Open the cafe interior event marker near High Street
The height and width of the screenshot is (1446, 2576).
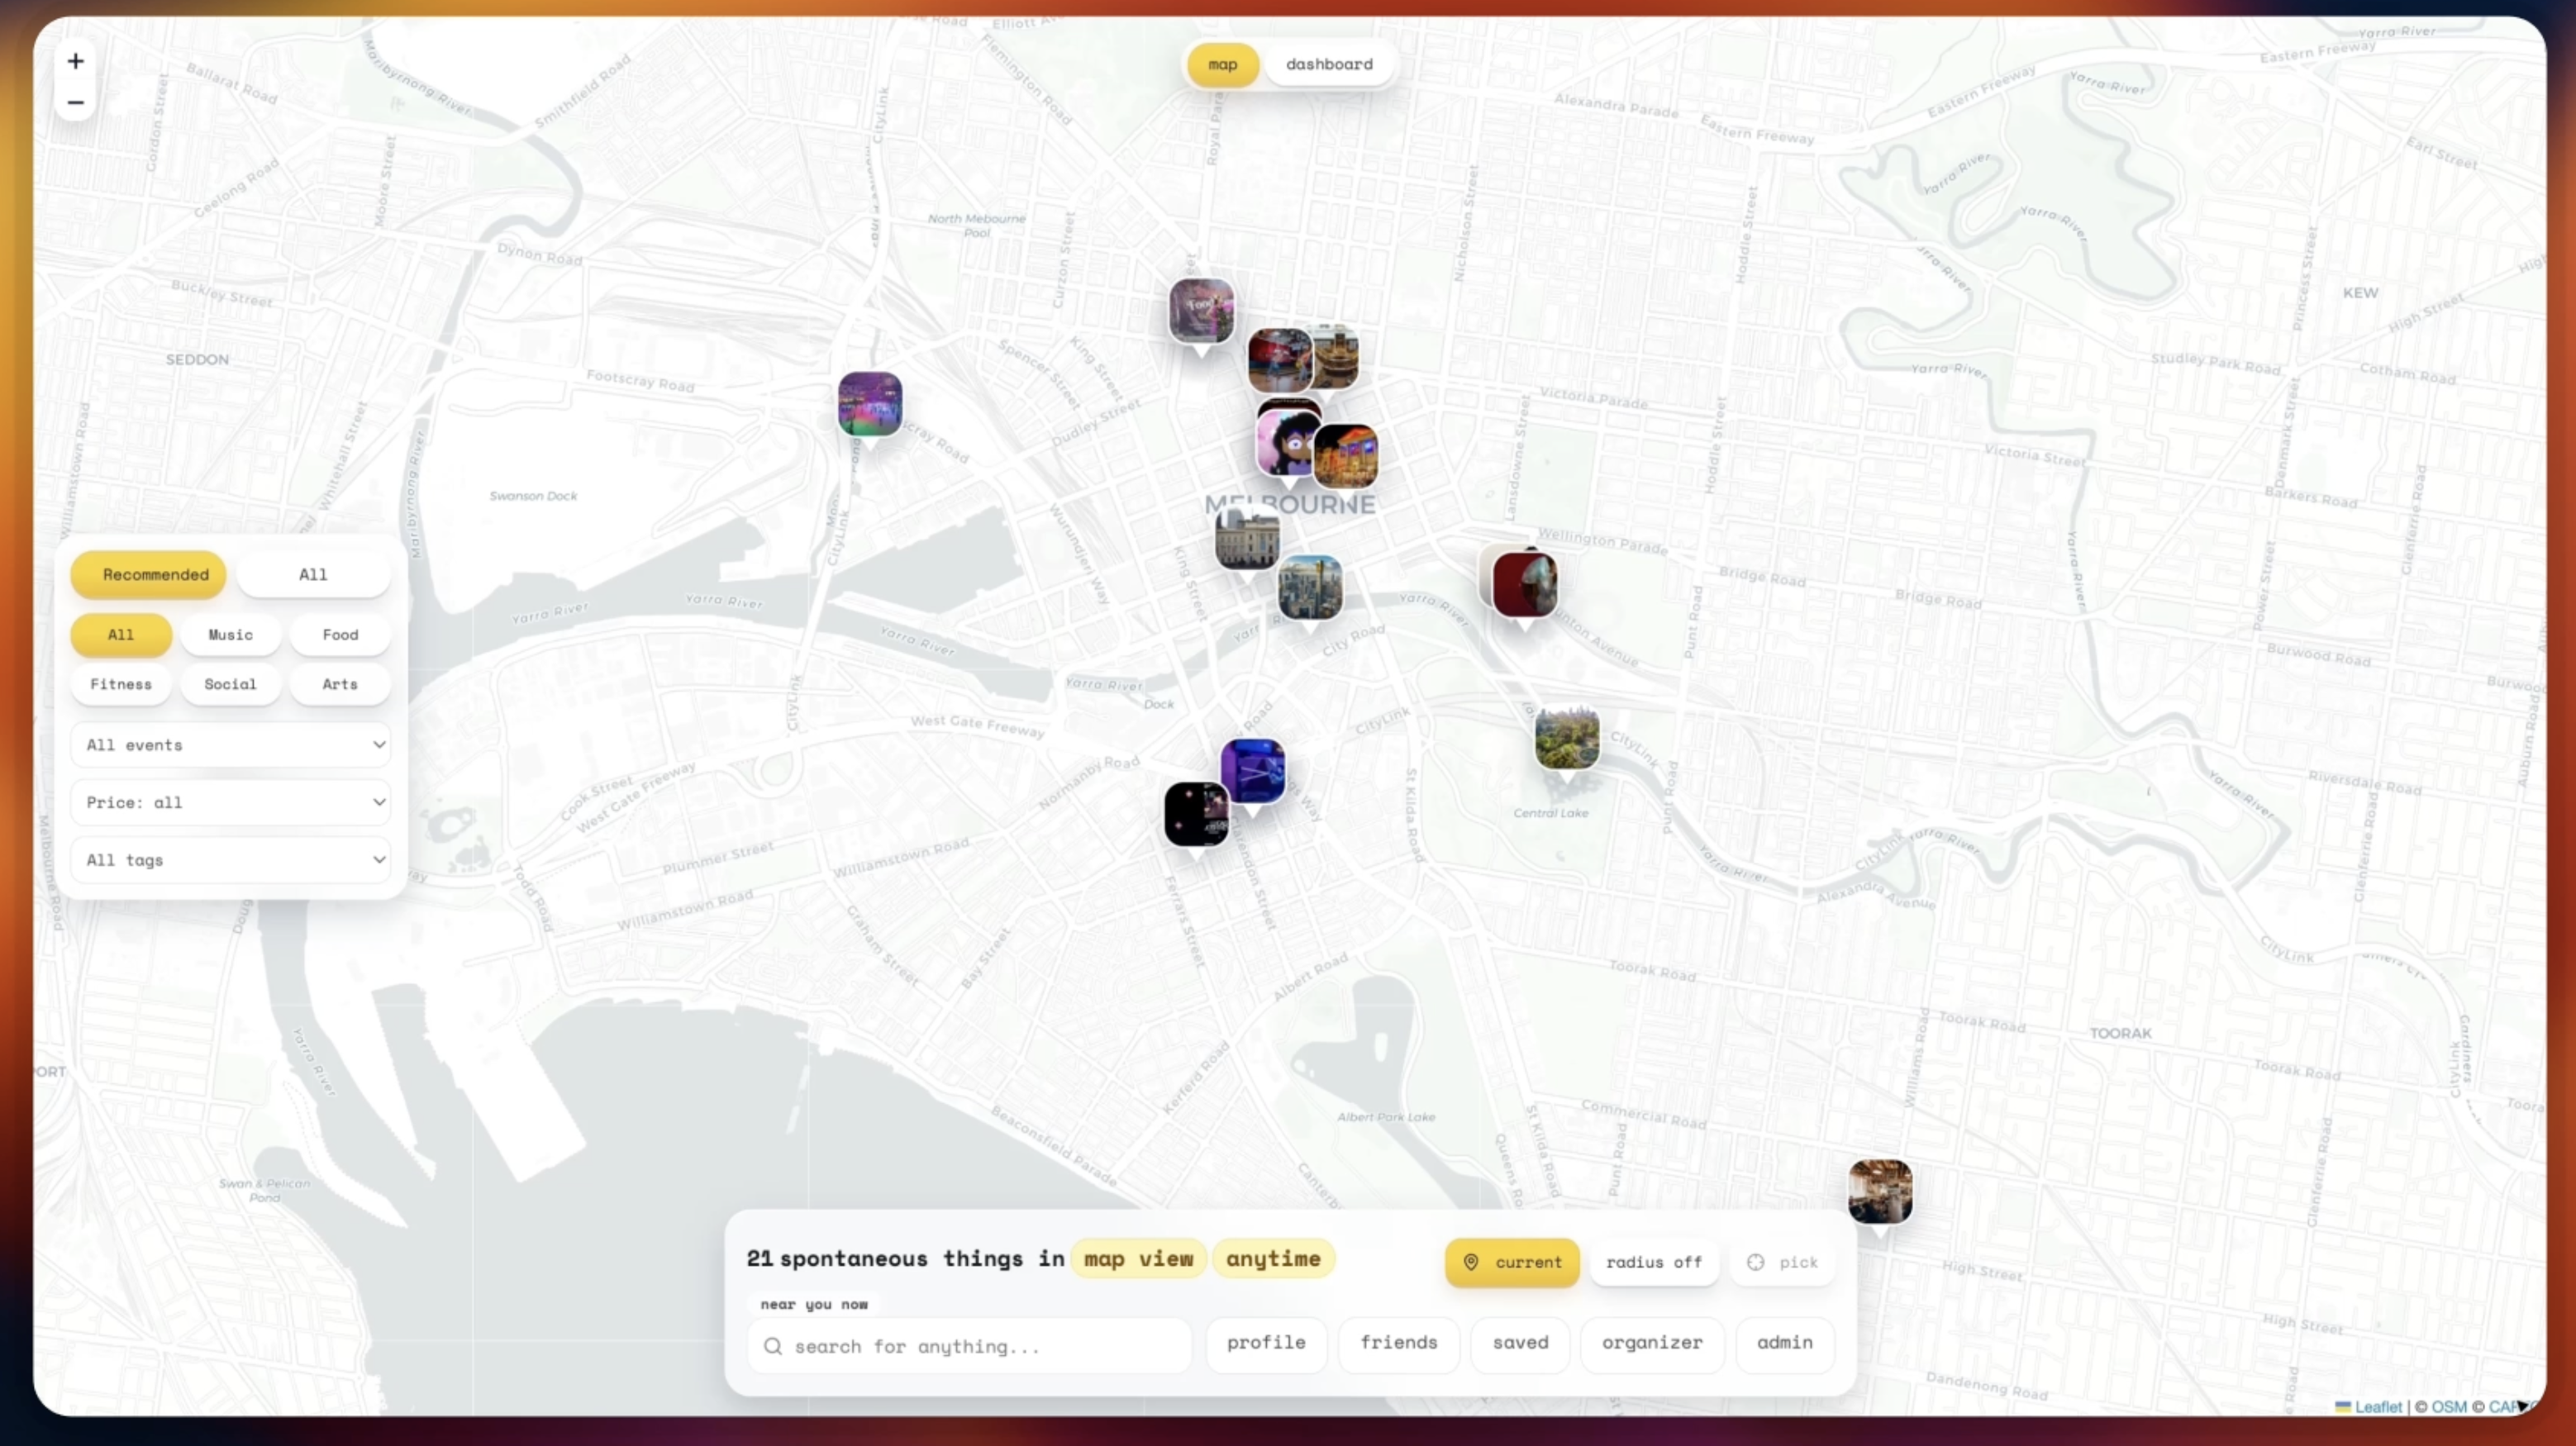pyautogui.click(x=1879, y=1191)
